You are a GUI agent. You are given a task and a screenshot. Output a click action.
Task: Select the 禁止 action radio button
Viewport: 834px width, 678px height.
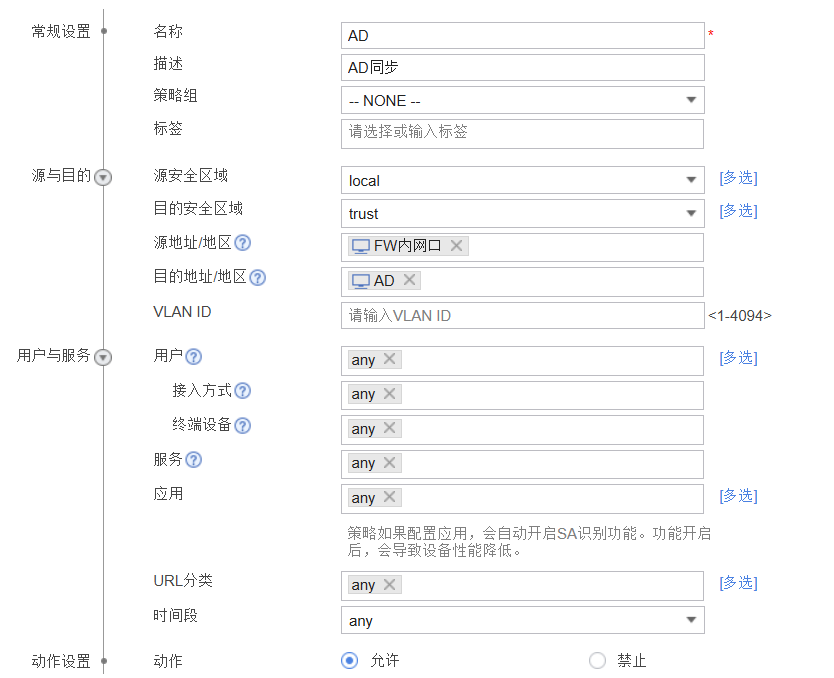click(597, 660)
